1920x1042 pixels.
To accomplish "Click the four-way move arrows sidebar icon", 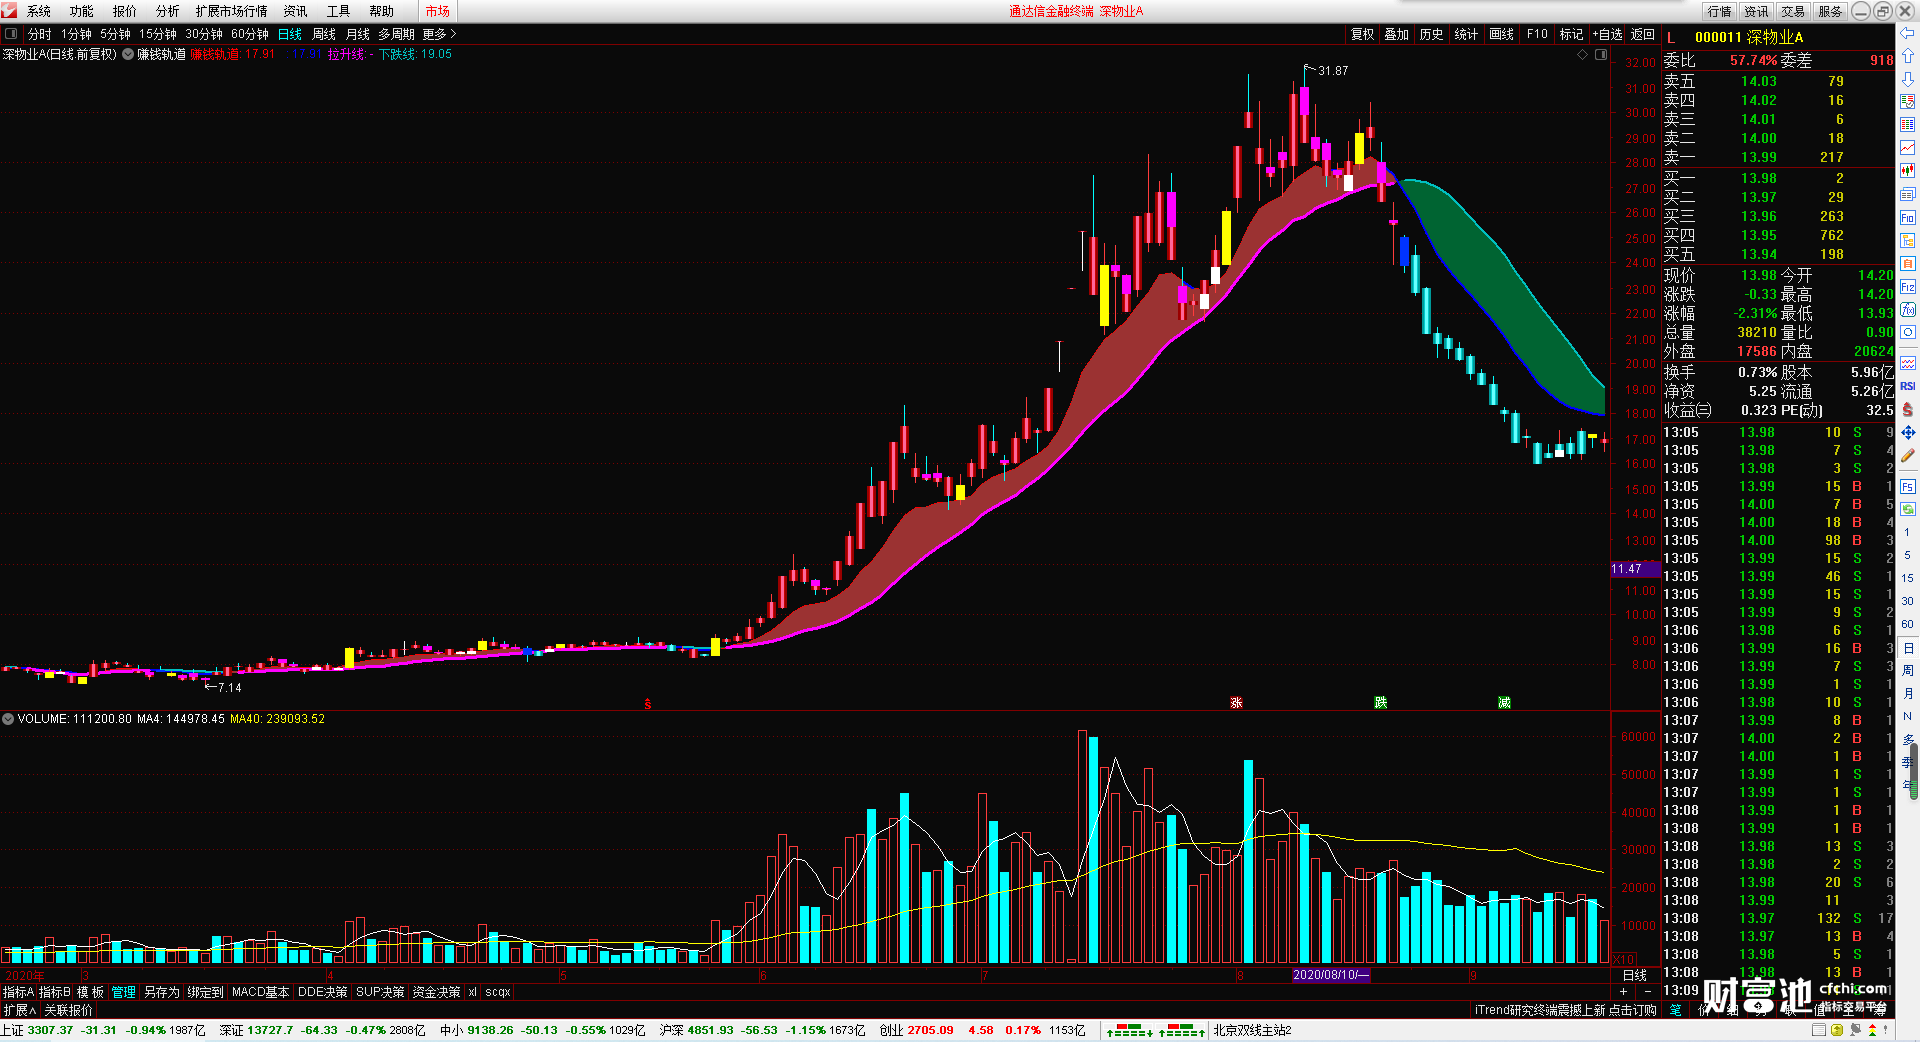I will [x=1907, y=432].
